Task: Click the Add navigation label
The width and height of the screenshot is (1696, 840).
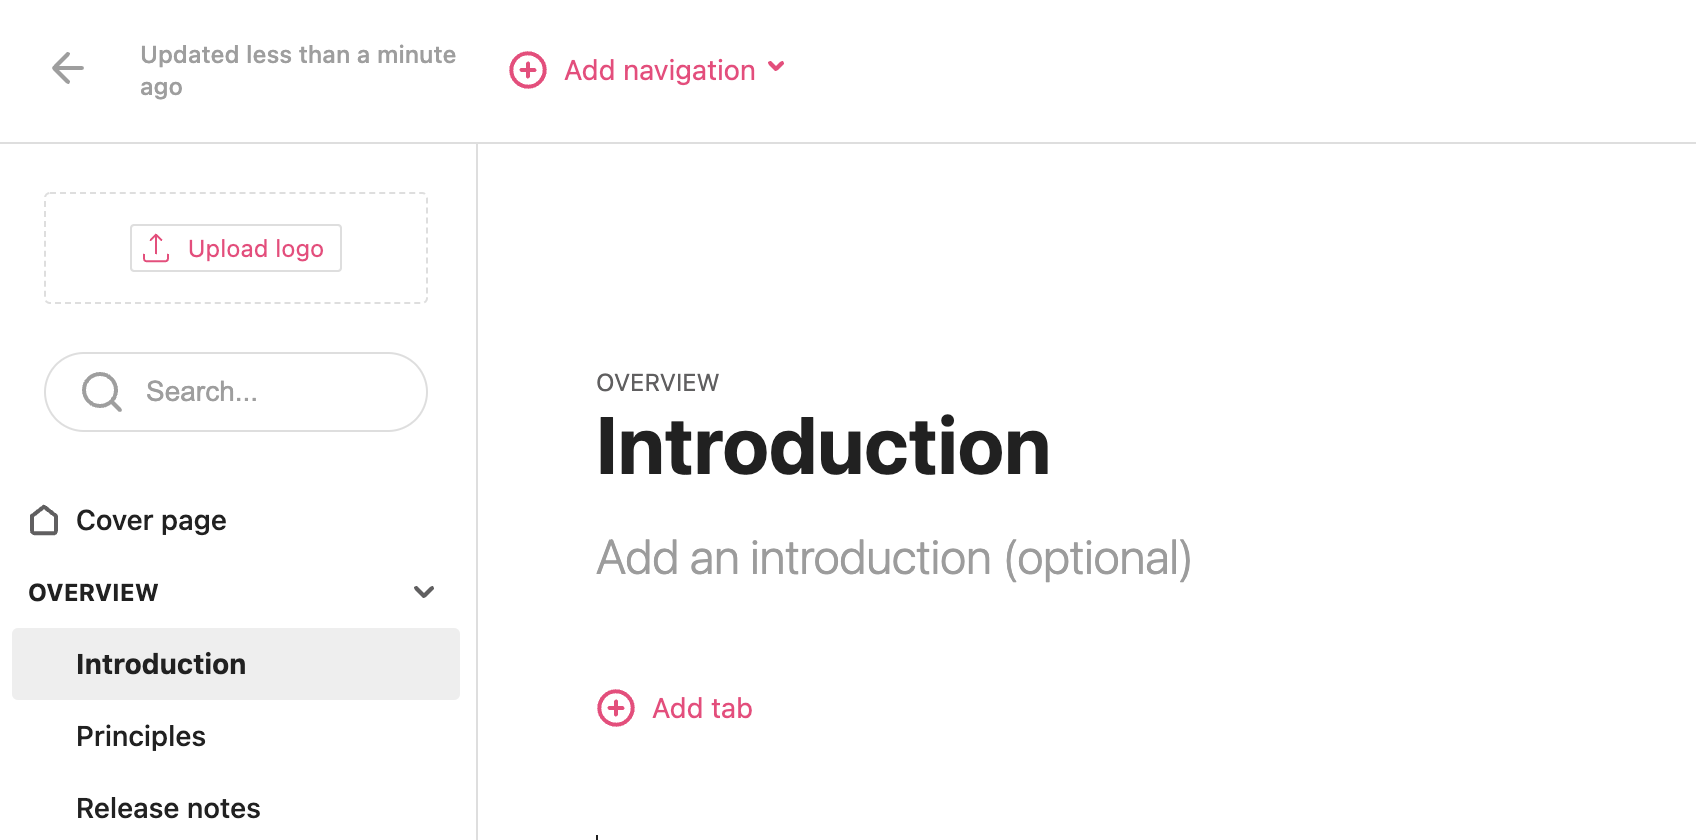Action: coord(659,70)
